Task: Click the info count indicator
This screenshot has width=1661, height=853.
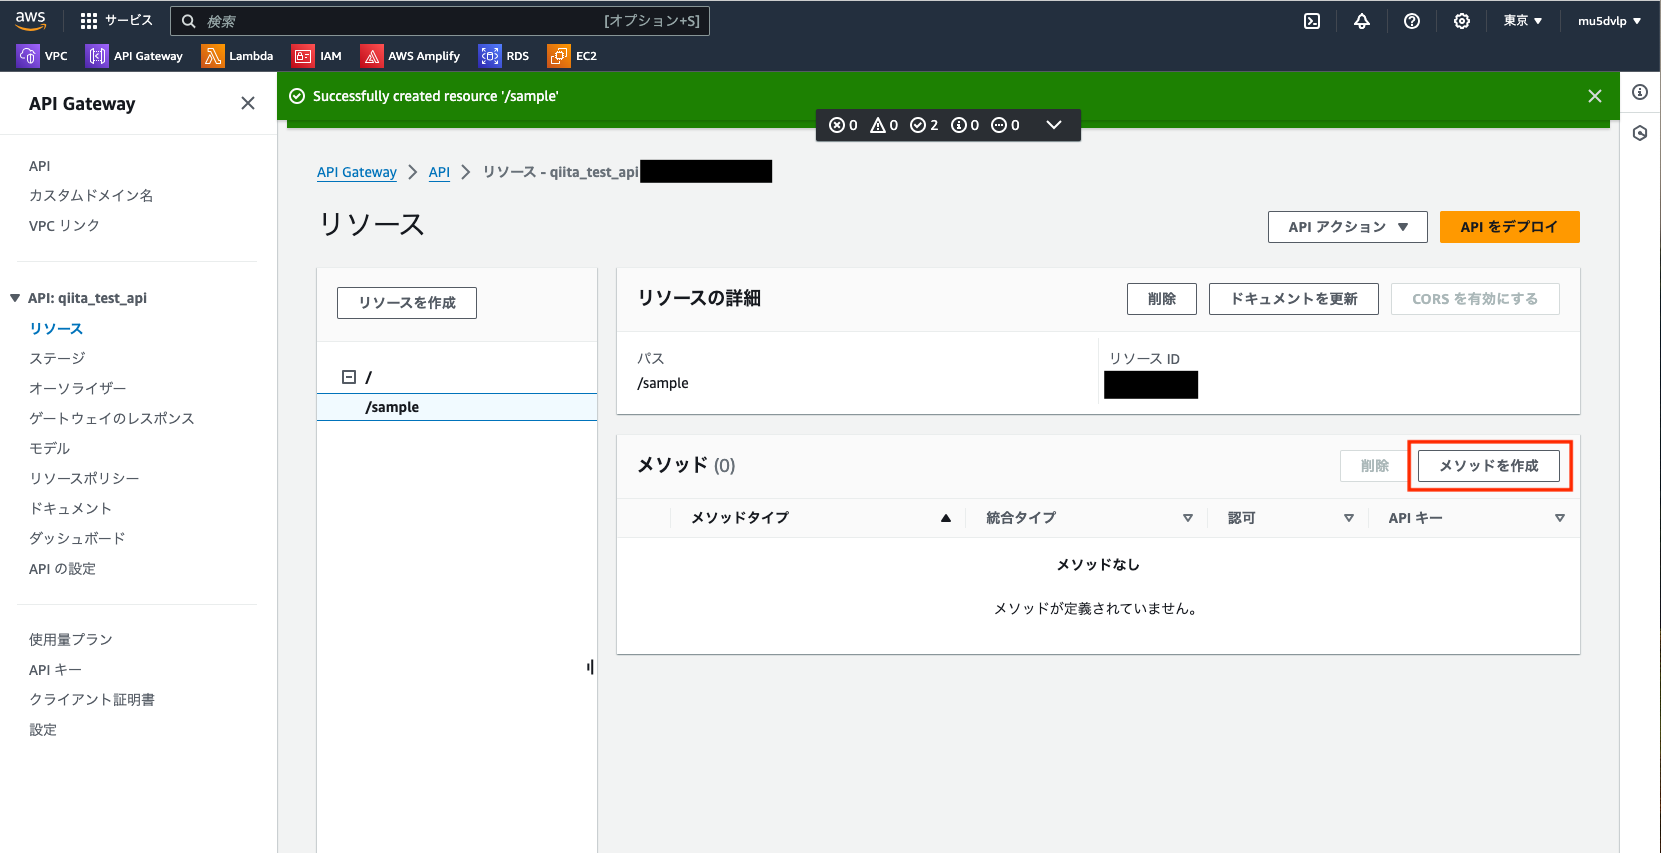Action: click(965, 125)
